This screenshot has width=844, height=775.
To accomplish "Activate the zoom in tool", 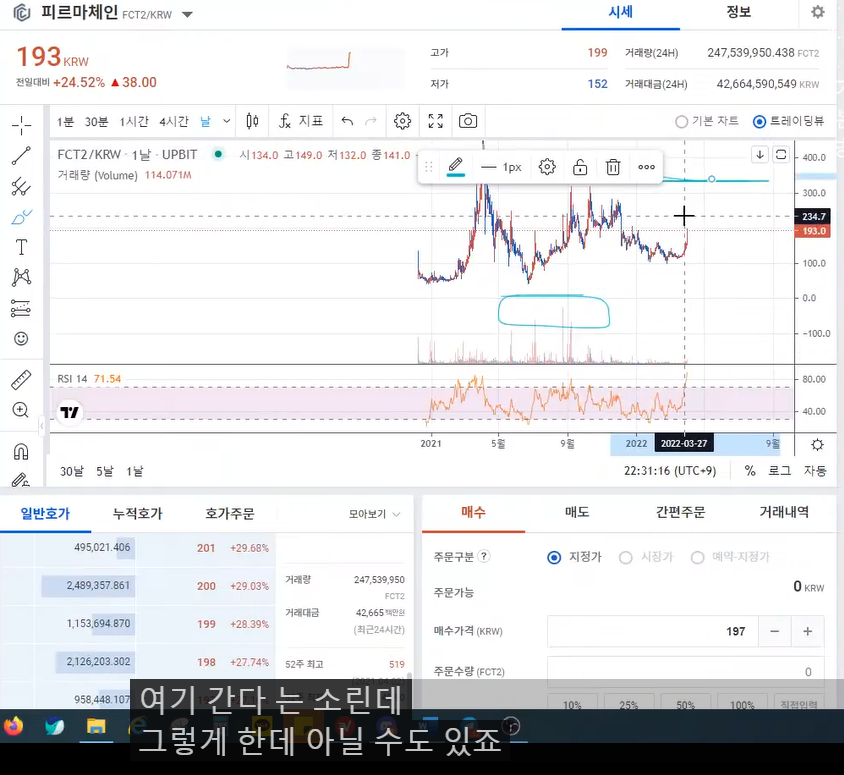I will (21, 410).
